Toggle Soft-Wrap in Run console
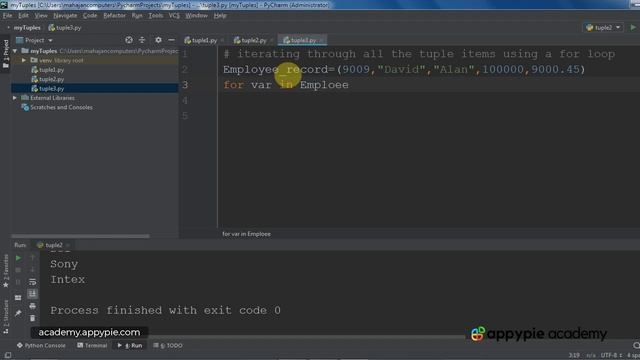Viewport: 640px width, 360px height. (x=33, y=282)
